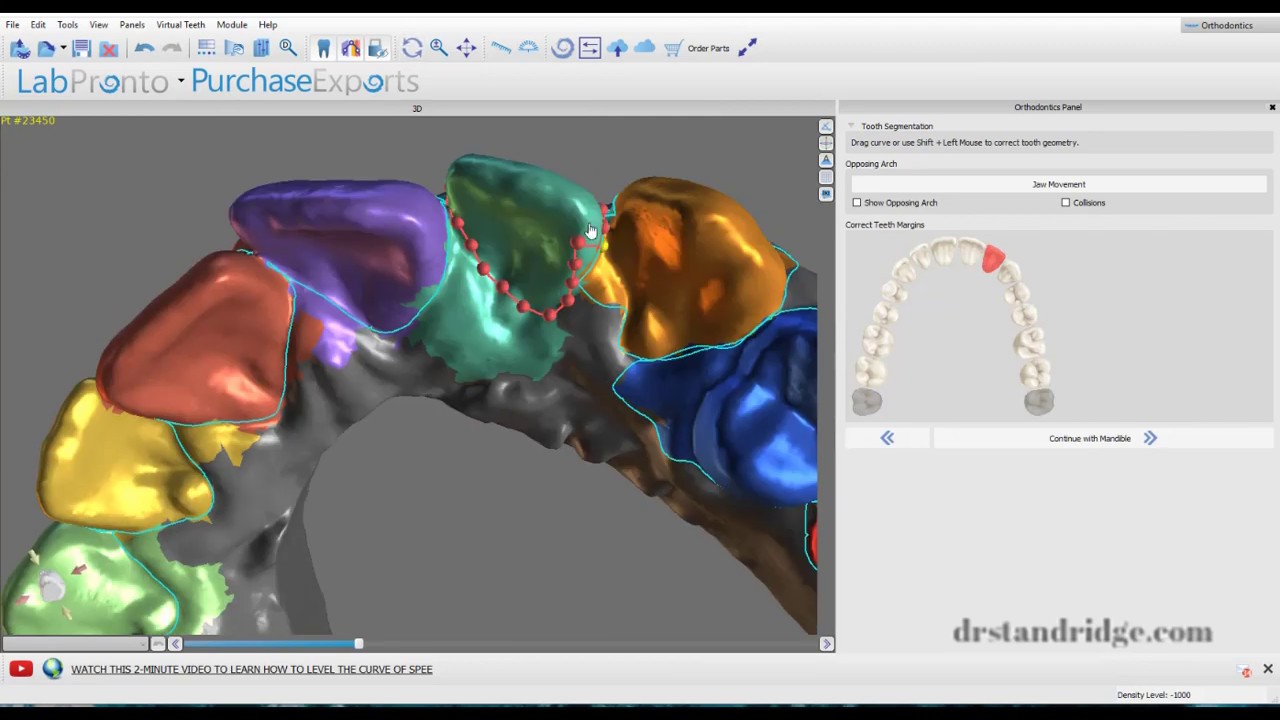Click the Jaw Movement button
Viewport: 1280px width, 720px height.
1059,184
